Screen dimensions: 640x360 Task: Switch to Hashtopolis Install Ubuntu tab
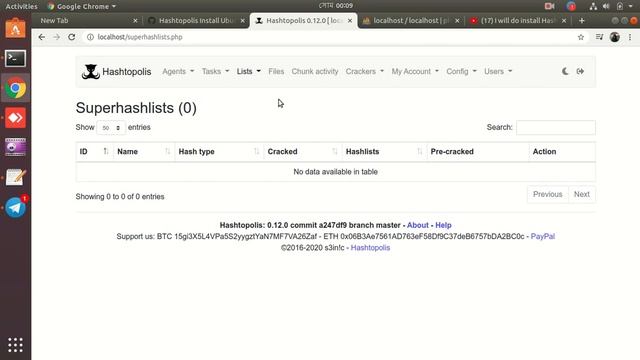pyautogui.click(x=196, y=20)
